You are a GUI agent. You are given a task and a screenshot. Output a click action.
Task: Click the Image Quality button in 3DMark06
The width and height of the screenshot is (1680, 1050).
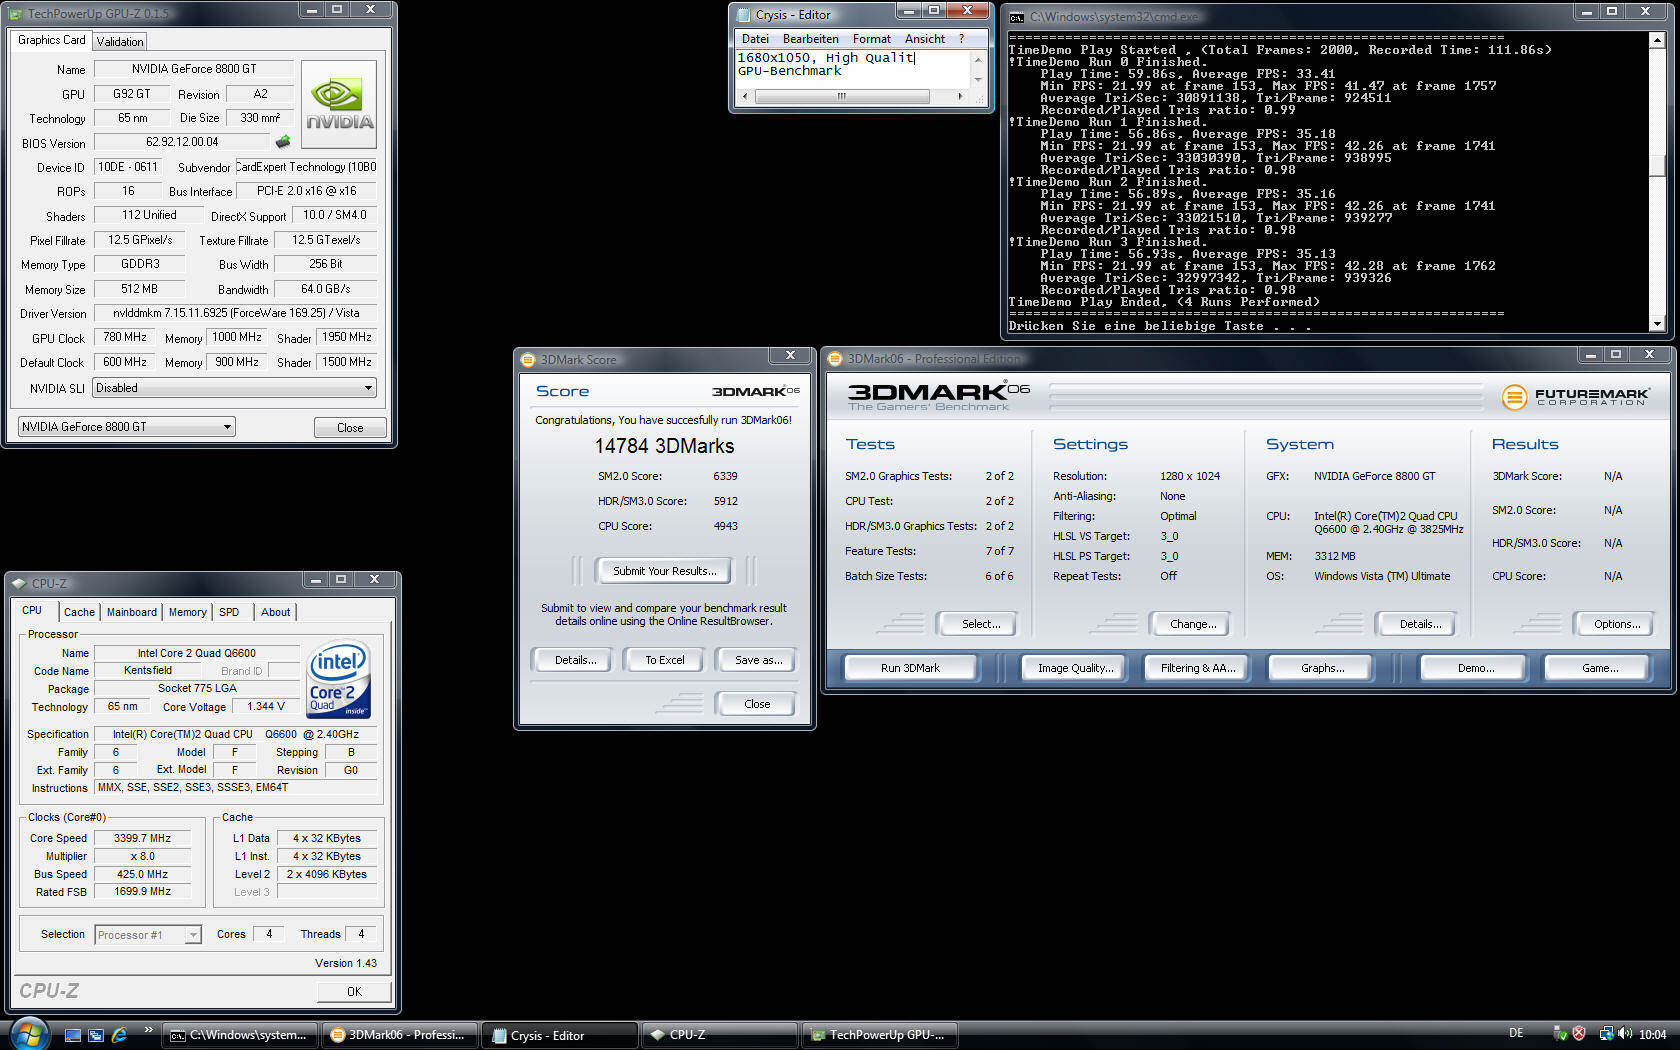(x=1075, y=668)
